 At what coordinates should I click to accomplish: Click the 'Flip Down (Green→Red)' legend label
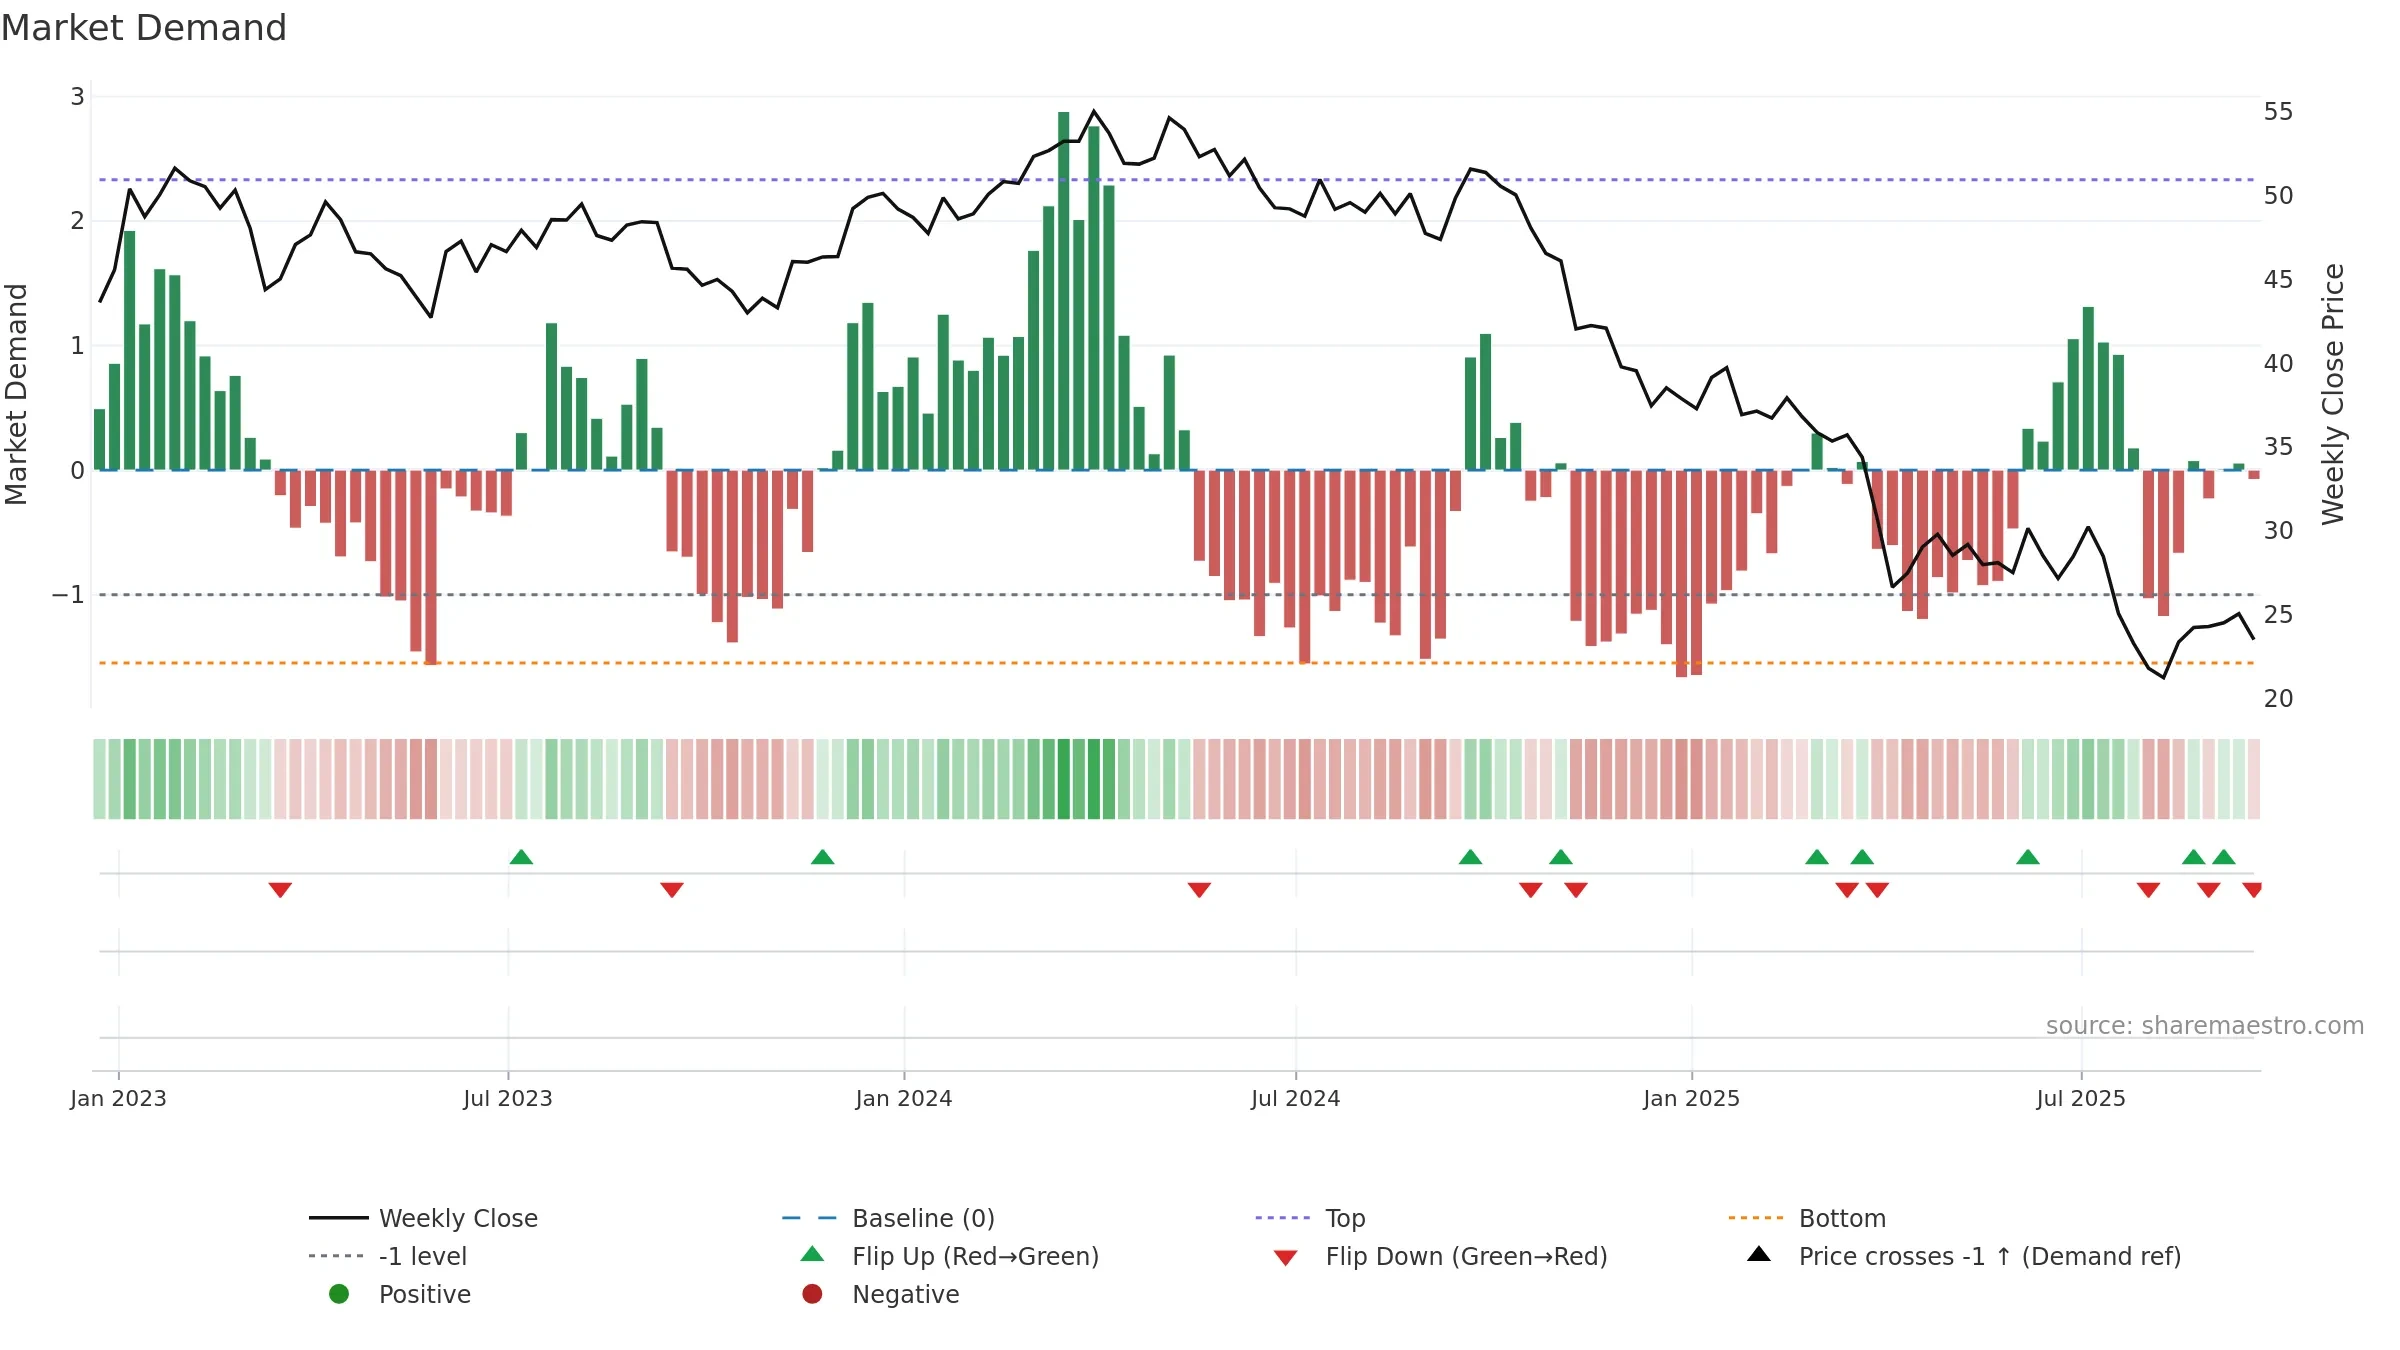[x=1466, y=1256]
